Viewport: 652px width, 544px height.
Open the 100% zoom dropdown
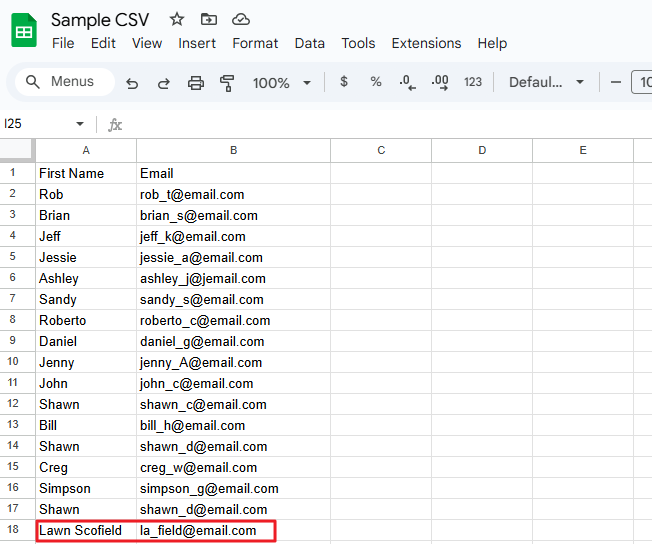coord(281,83)
